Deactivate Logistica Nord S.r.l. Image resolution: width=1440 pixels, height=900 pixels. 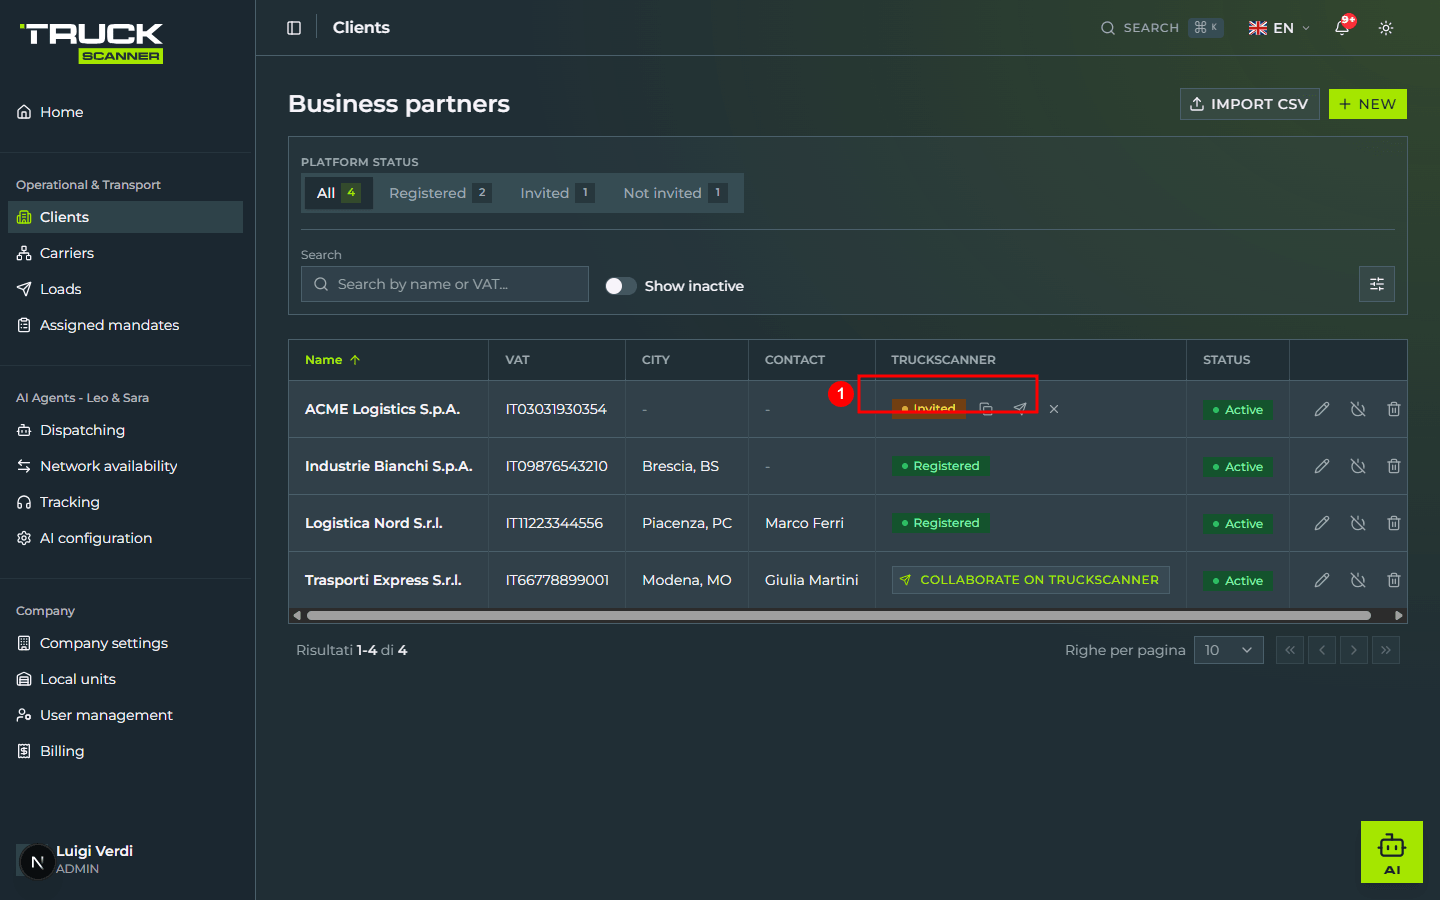pos(1358,523)
